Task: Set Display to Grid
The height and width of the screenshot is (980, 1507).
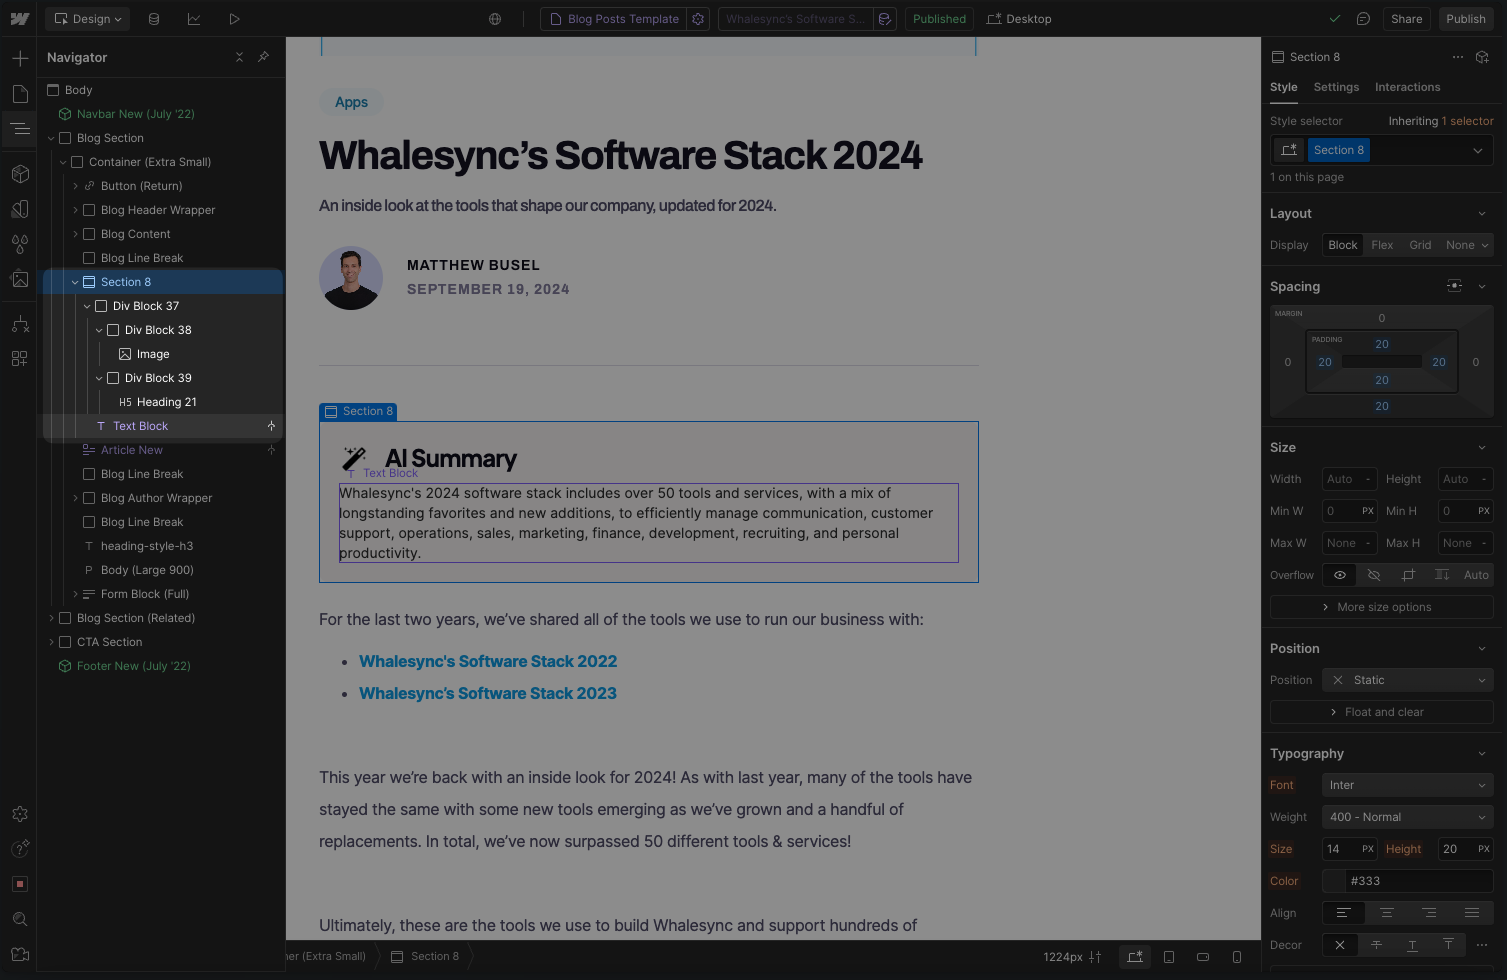Action: click(x=1420, y=245)
